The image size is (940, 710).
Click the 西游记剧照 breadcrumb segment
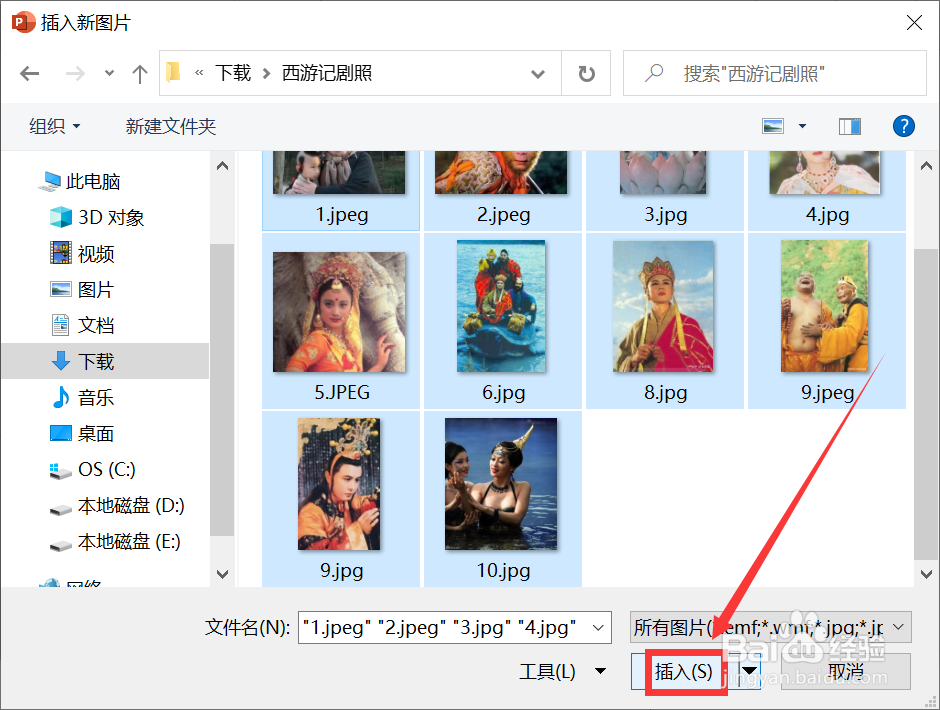point(327,73)
